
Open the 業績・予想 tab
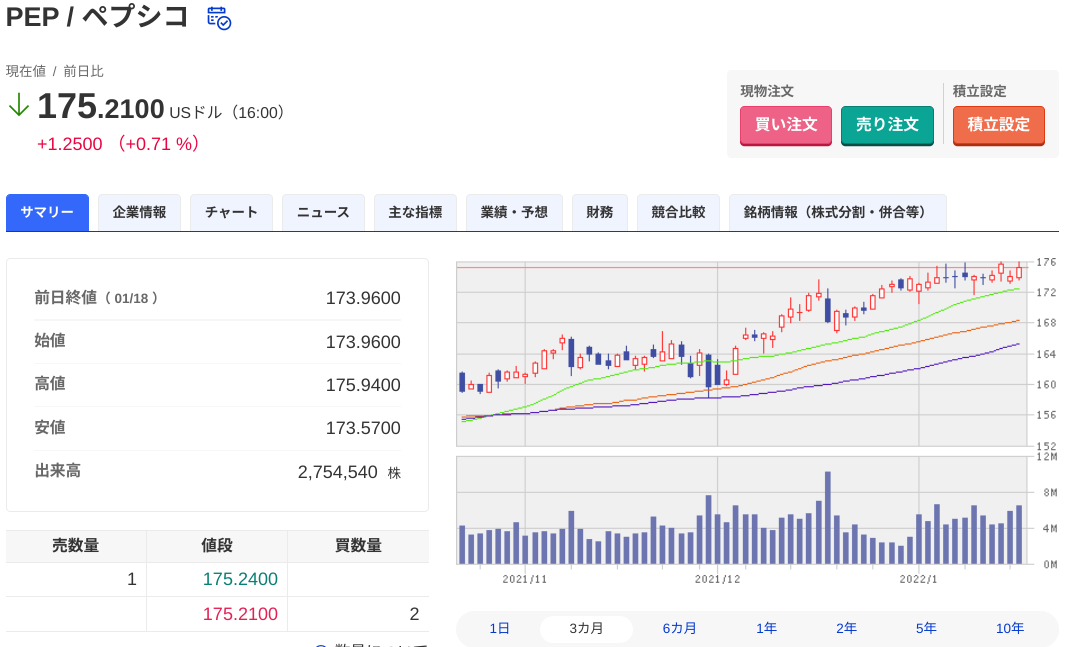pyautogui.click(x=514, y=212)
